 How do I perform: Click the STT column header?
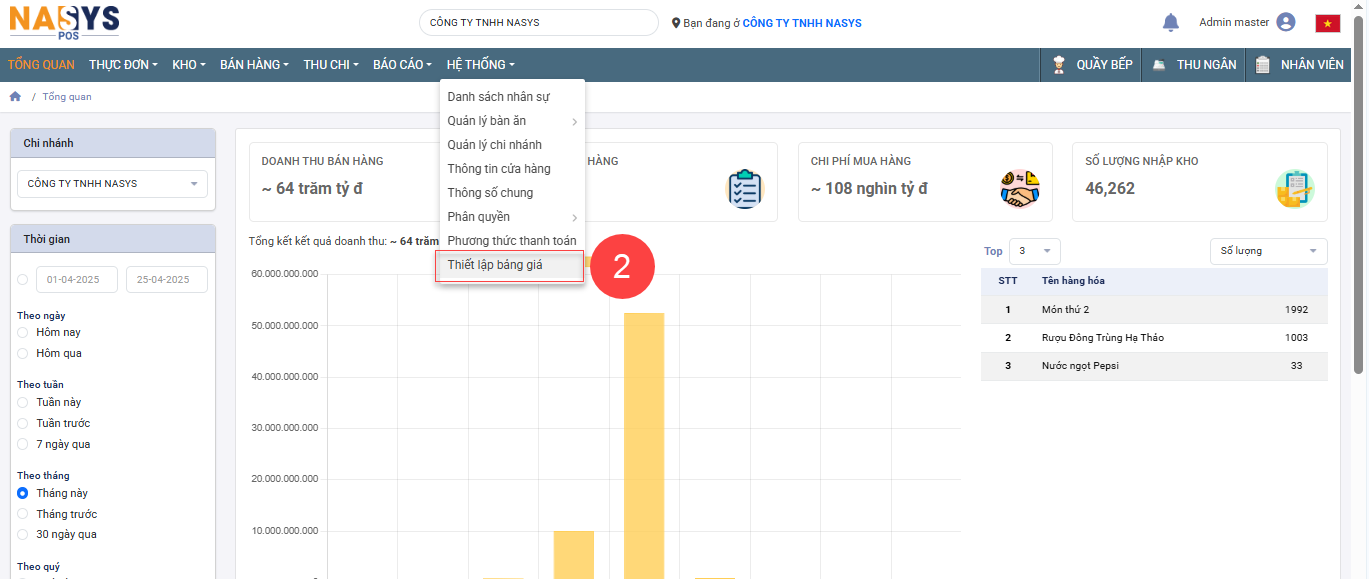(x=1008, y=281)
